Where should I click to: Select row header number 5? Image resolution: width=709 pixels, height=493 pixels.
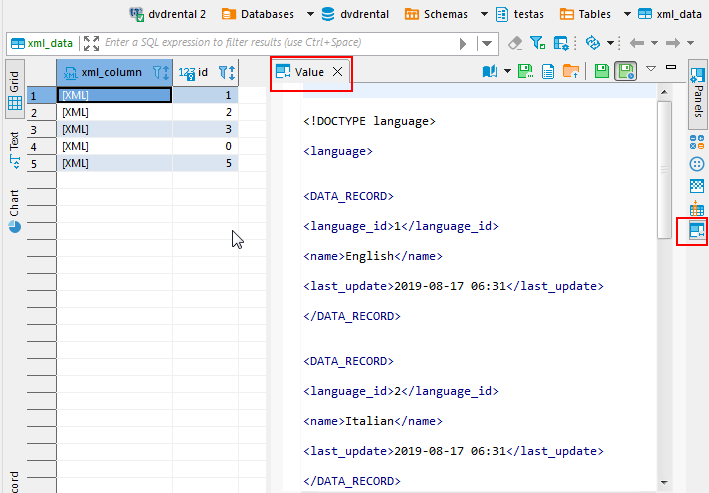(x=42, y=163)
